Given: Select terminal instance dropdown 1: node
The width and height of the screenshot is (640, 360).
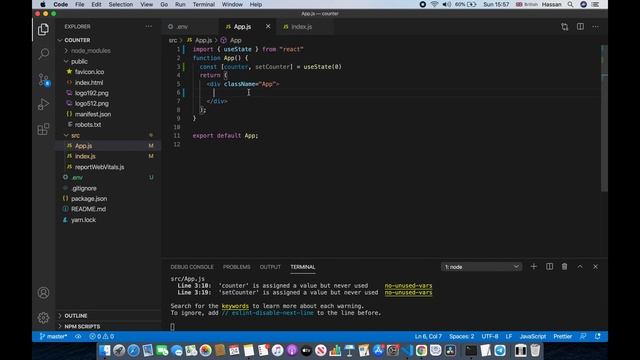Looking at the screenshot, I should [x=481, y=267].
